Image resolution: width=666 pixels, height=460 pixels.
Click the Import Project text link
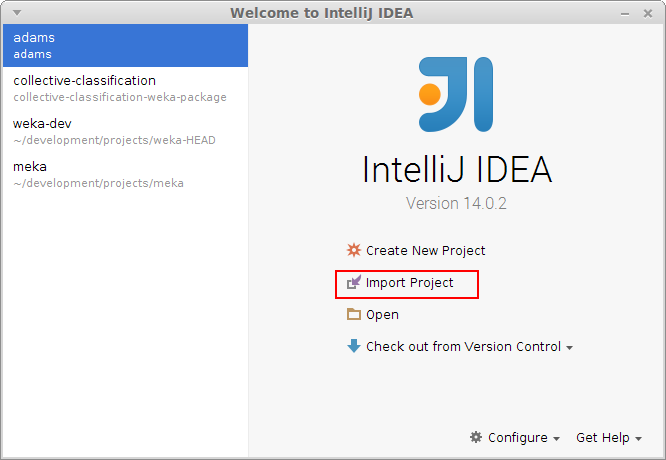pos(410,283)
